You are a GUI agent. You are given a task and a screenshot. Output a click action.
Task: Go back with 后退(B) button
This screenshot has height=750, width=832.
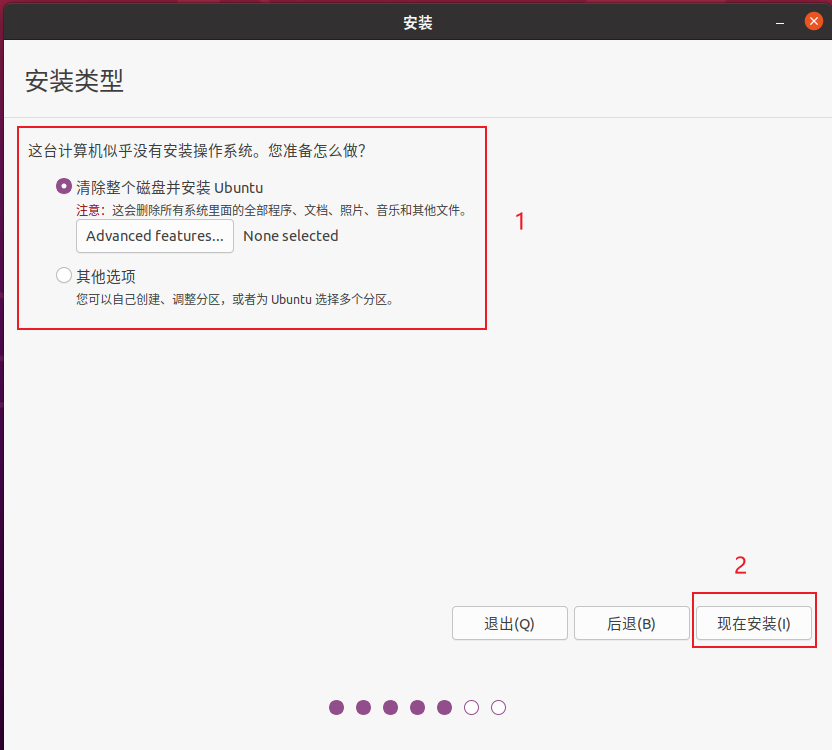(631, 623)
